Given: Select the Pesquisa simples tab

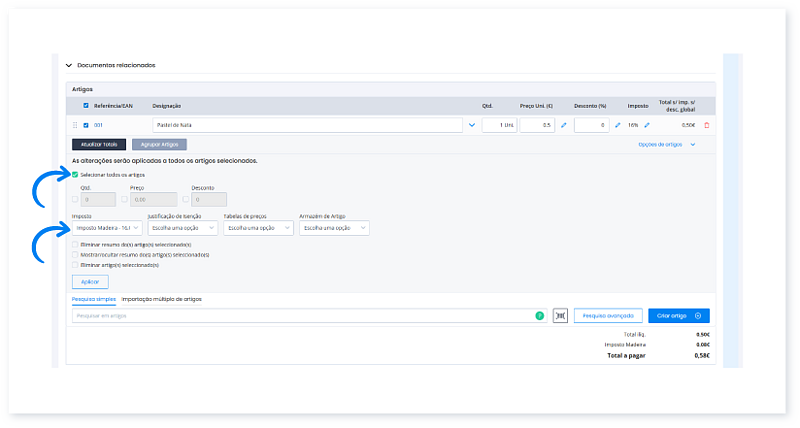Looking at the screenshot, I should tap(93, 299).
